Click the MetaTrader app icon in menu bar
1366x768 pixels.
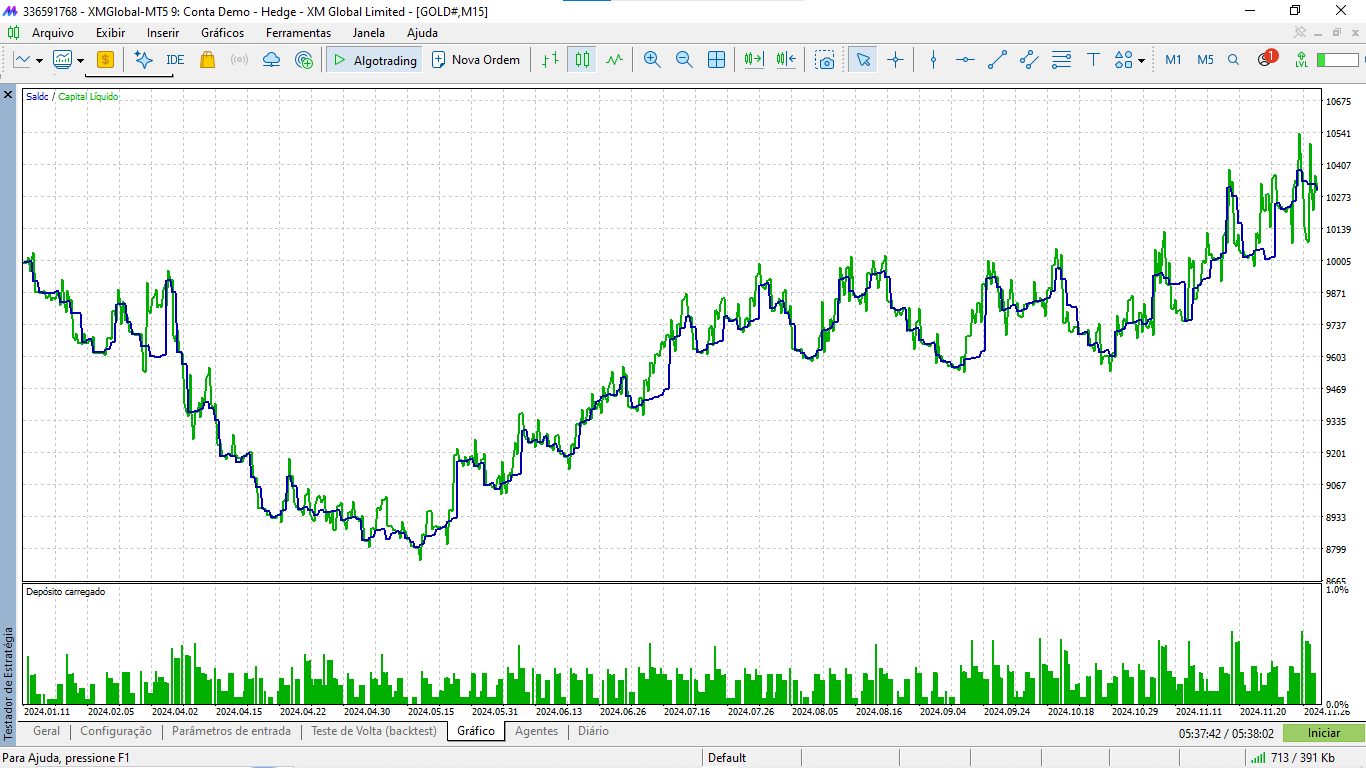click(x=11, y=33)
